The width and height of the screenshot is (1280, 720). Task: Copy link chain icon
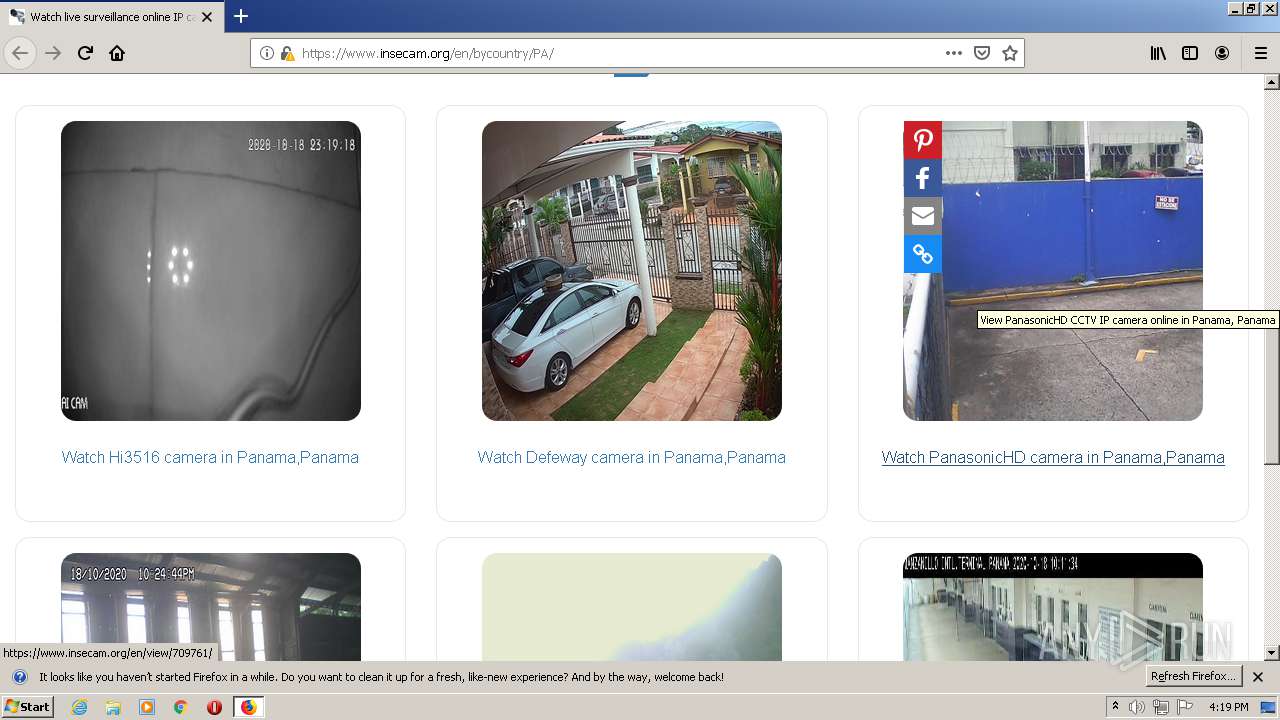(922, 254)
